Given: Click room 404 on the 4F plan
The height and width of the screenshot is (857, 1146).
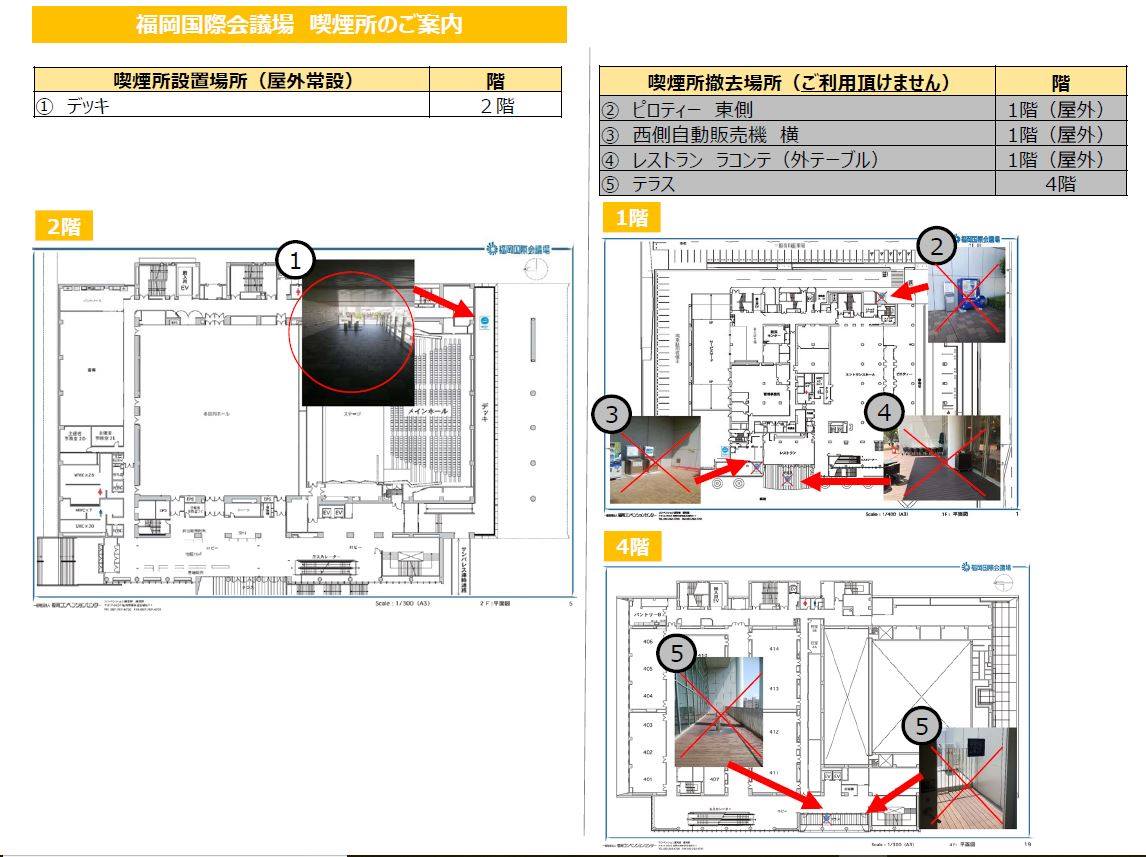Looking at the screenshot, I should coord(648,696).
